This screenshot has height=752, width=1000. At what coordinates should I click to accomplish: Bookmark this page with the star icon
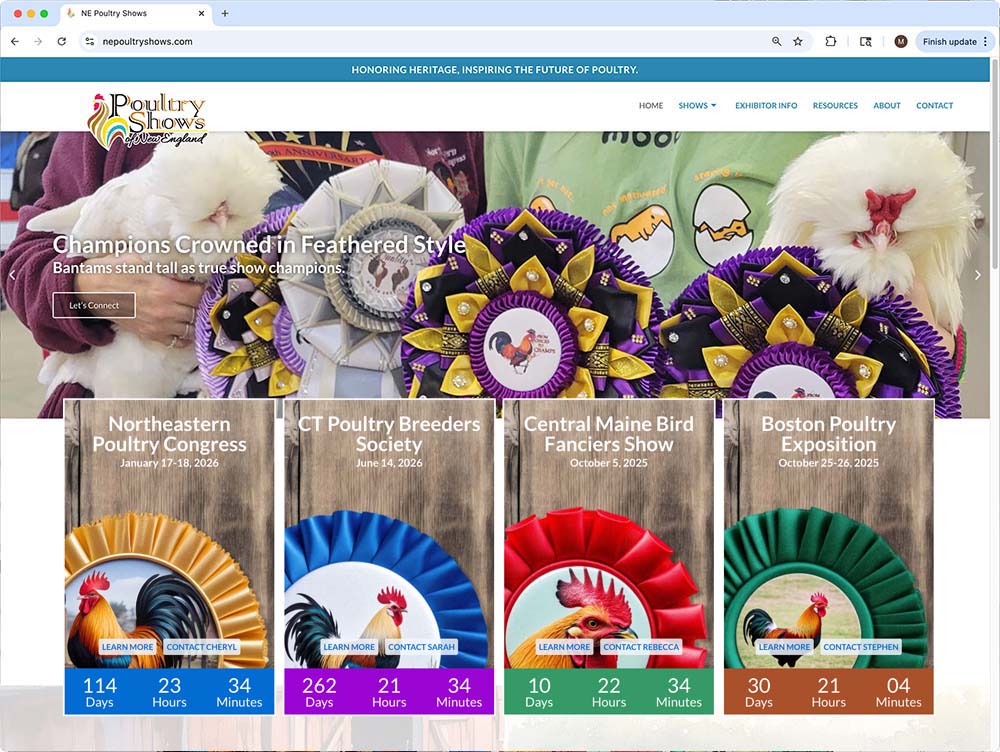pyautogui.click(x=798, y=42)
